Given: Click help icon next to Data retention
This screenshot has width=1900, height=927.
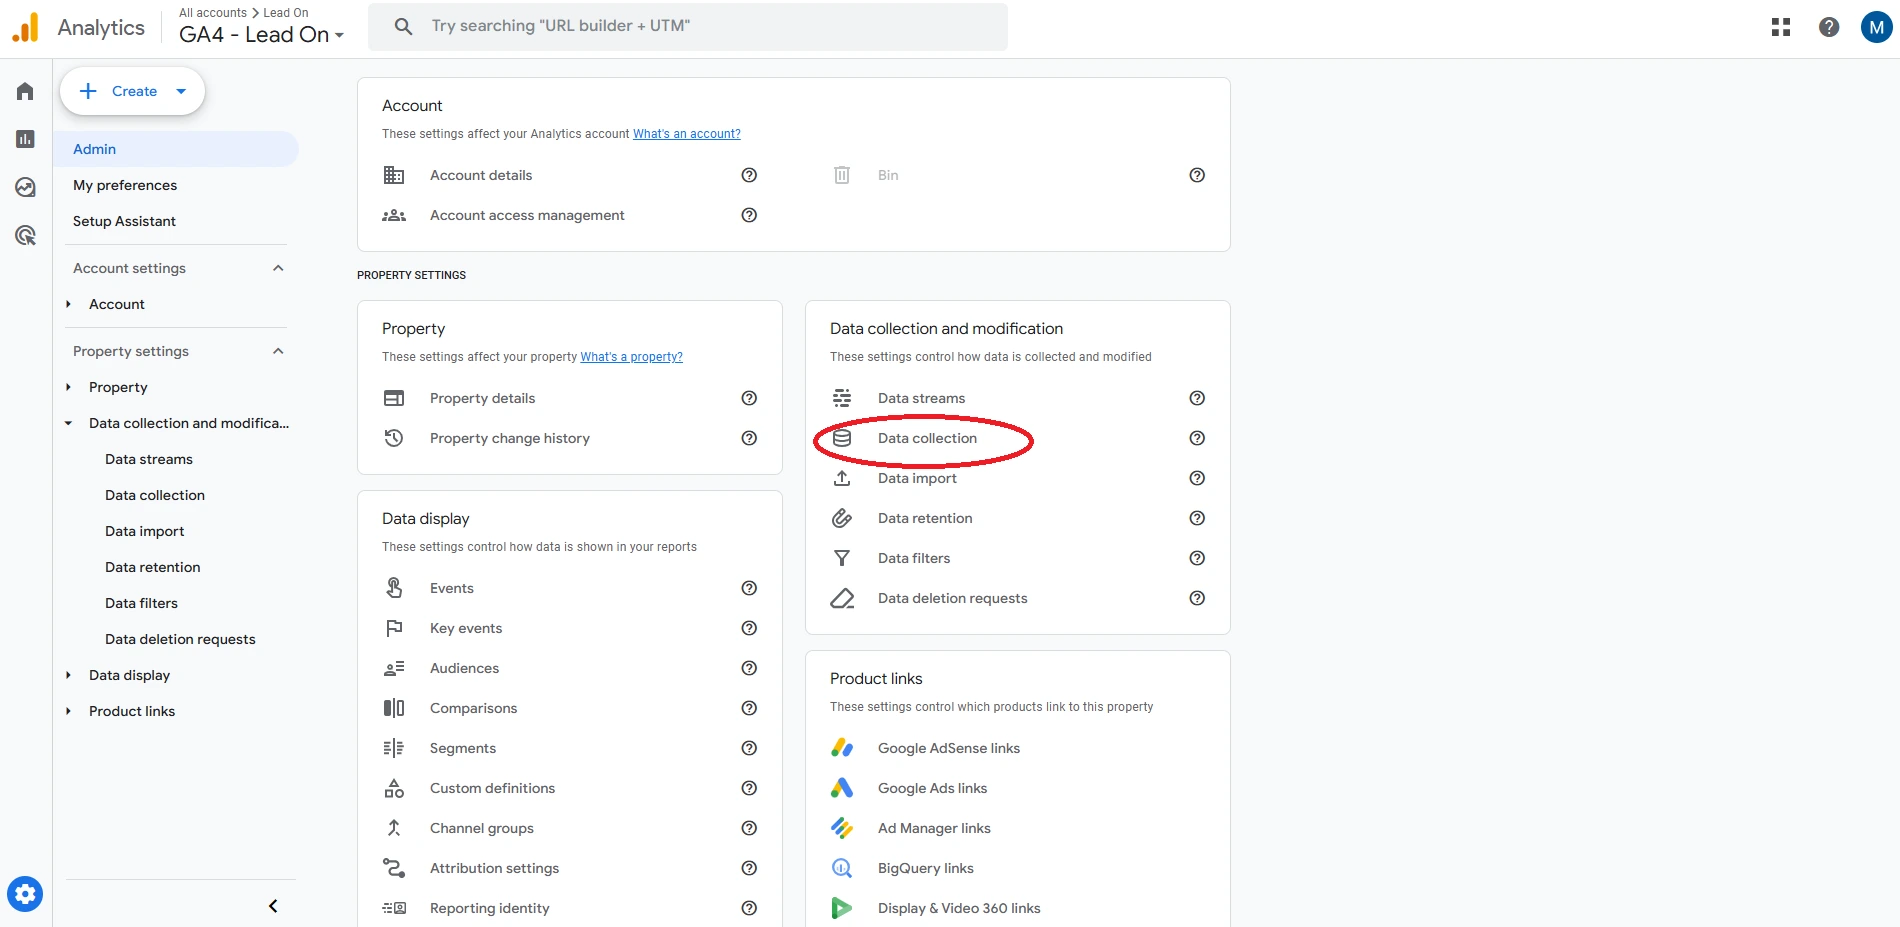Looking at the screenshot, I should [x=1197, y=518].
